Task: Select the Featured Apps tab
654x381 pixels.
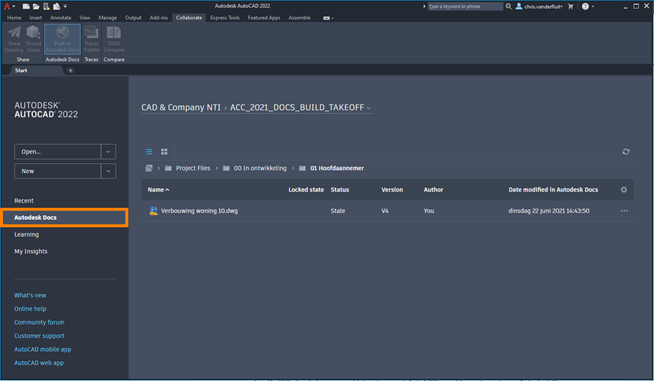Action: [x=264, y=18]
